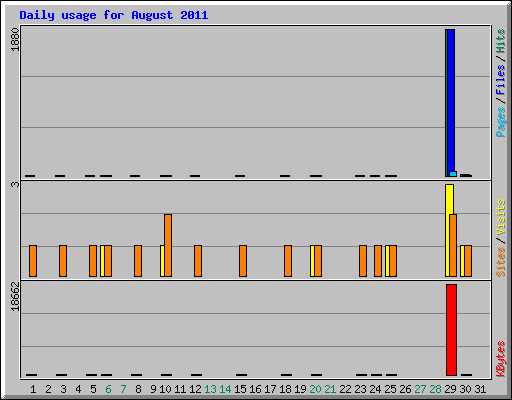The width and height of the screenshot is (512, 400).
Task: Click day label 22 on the x-axis
Action: pos(345,389)
